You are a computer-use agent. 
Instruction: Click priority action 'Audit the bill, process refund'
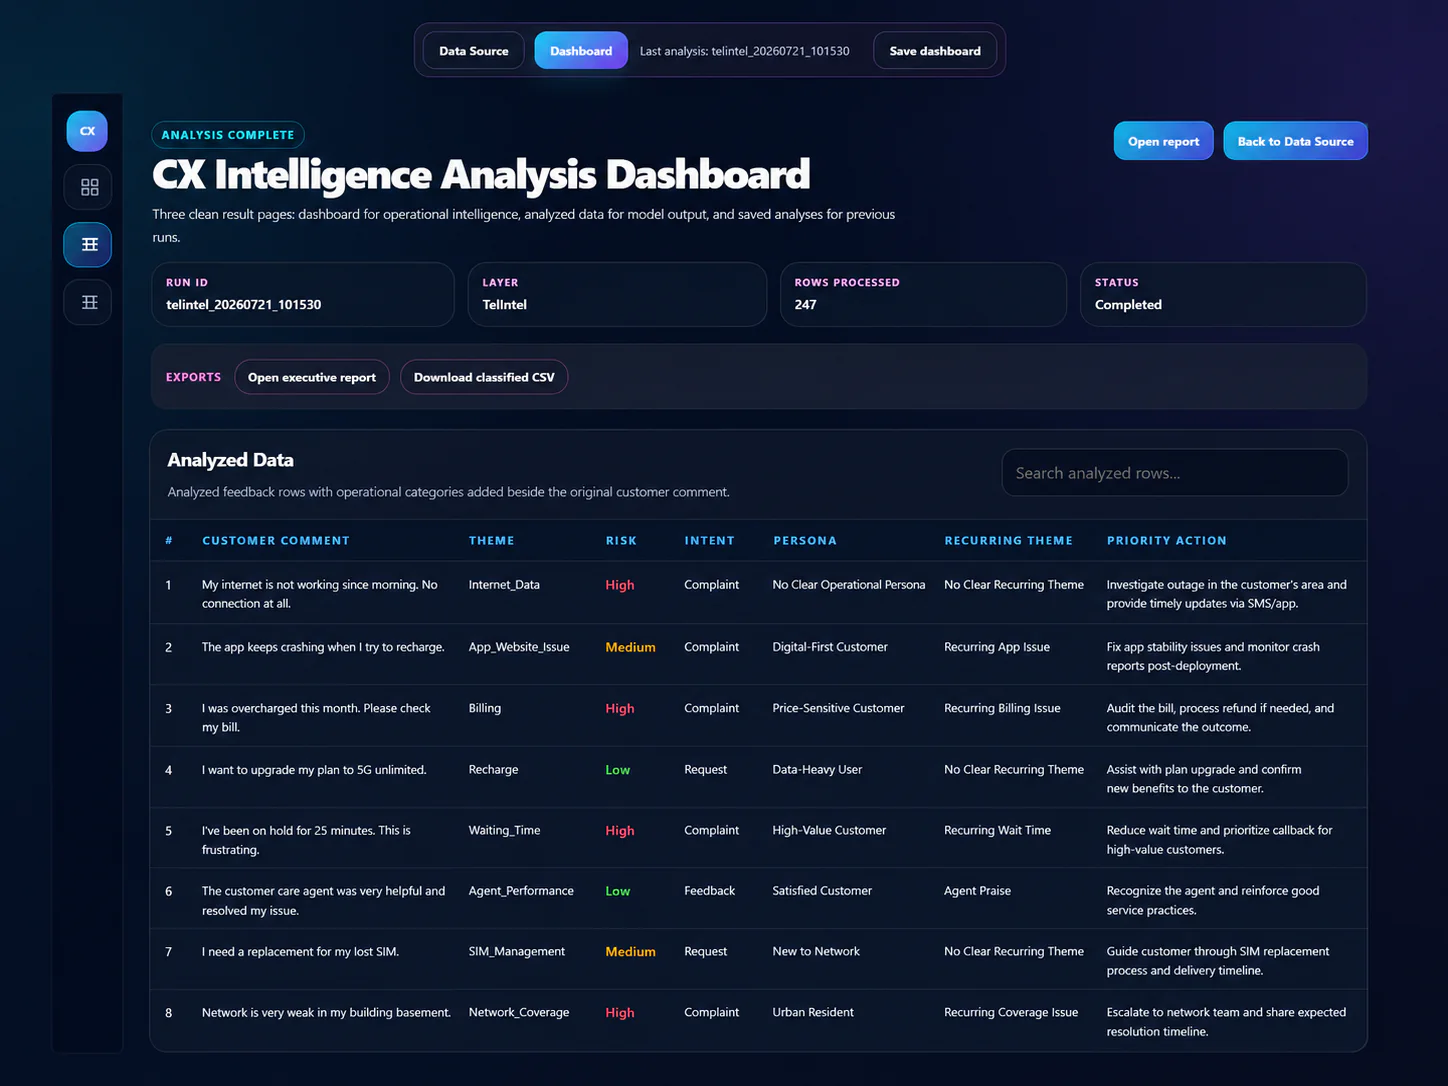1220,717
